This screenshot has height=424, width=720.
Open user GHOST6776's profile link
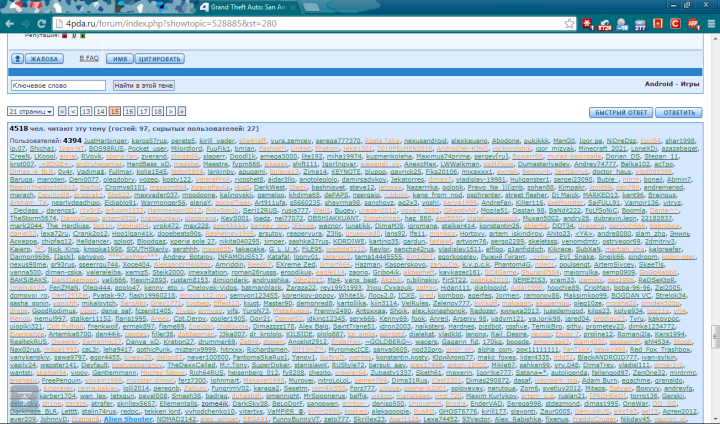(x=459, y=411)
